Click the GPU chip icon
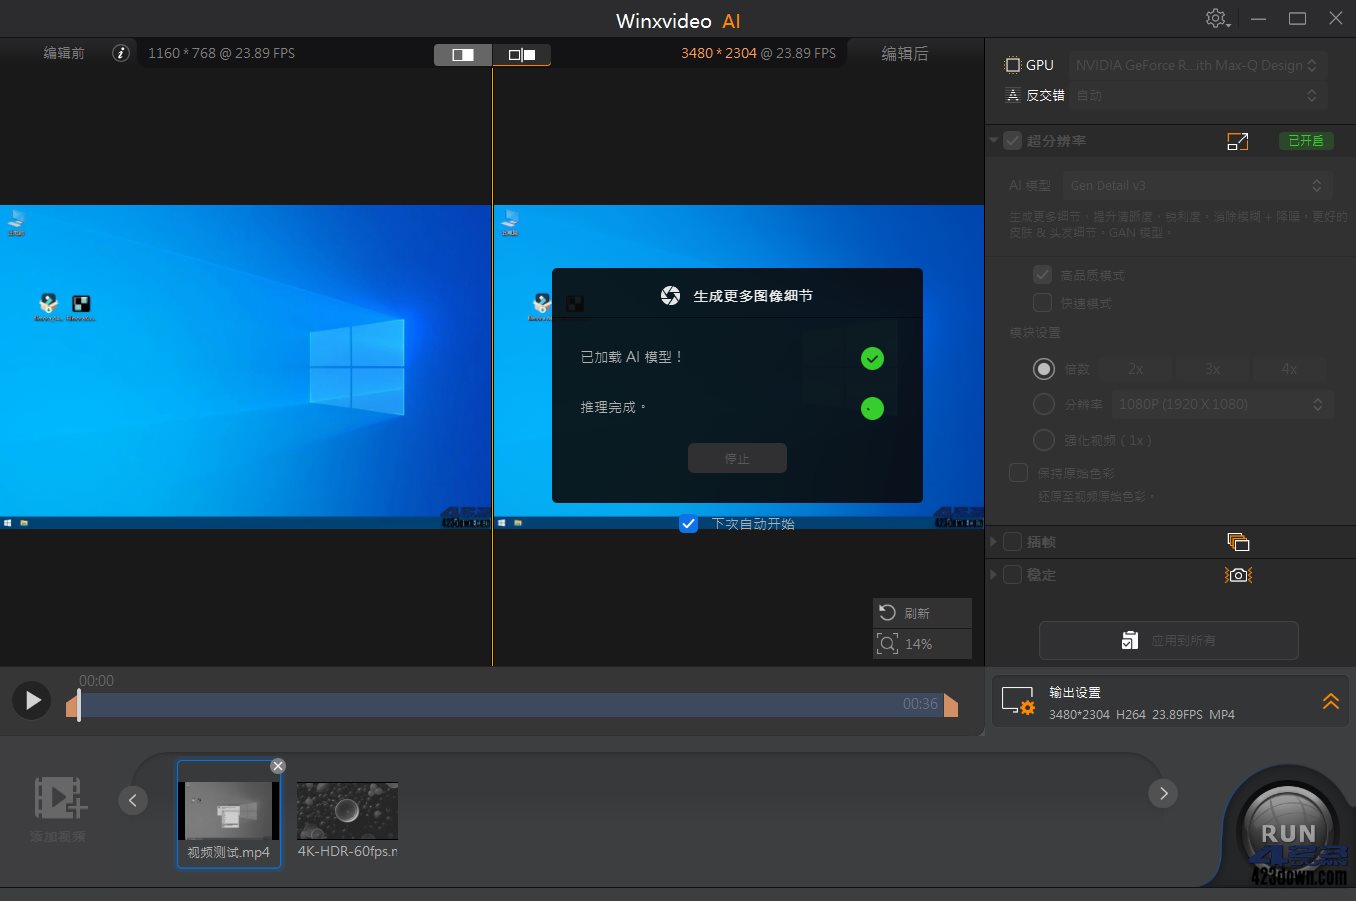Image resolution: width=1356 pixels, height=901 pixels. click(x=1012, y=65)
